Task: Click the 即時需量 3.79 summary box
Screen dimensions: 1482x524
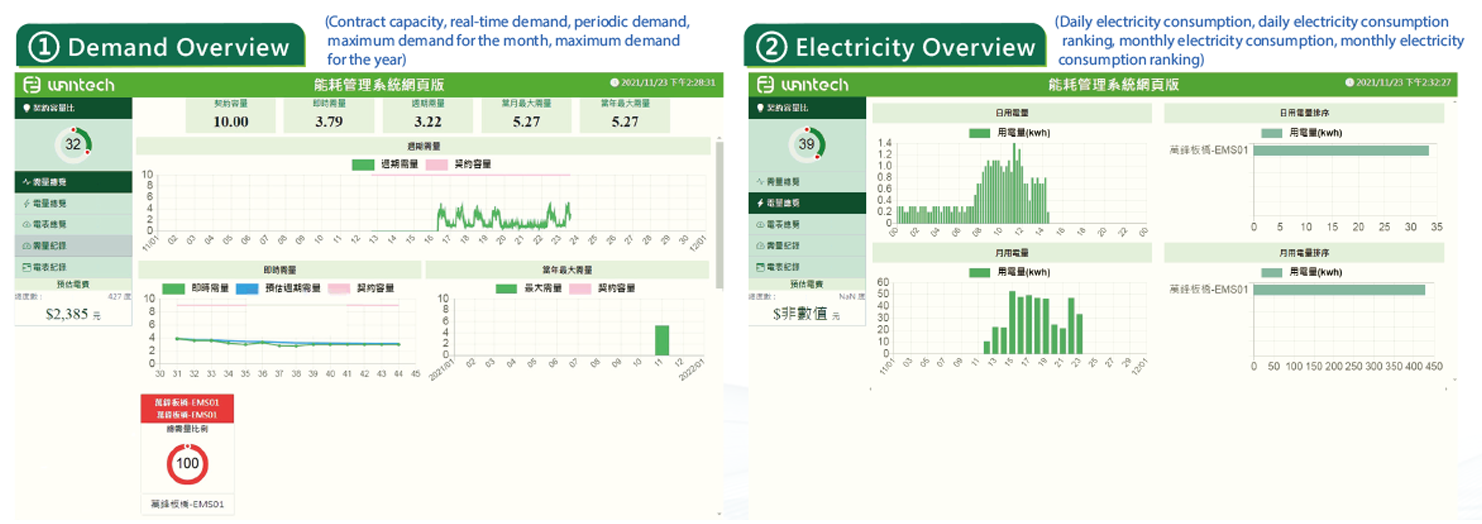Action: [330, 116]
